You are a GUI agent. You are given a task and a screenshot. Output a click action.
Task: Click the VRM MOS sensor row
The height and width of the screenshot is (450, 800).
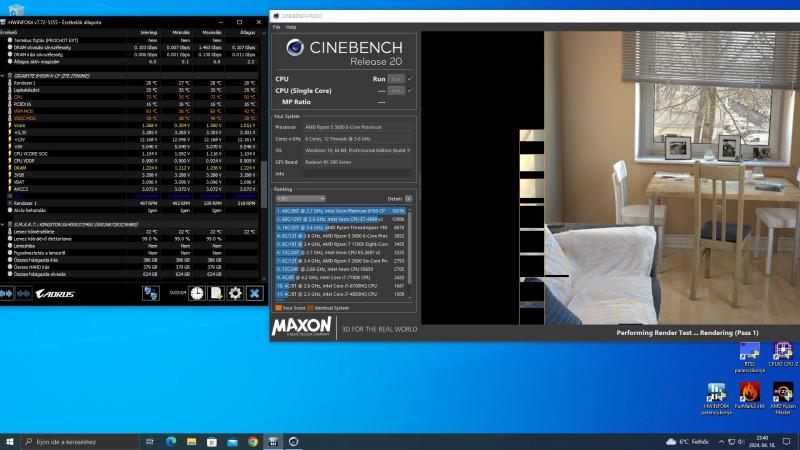(130, 111)
